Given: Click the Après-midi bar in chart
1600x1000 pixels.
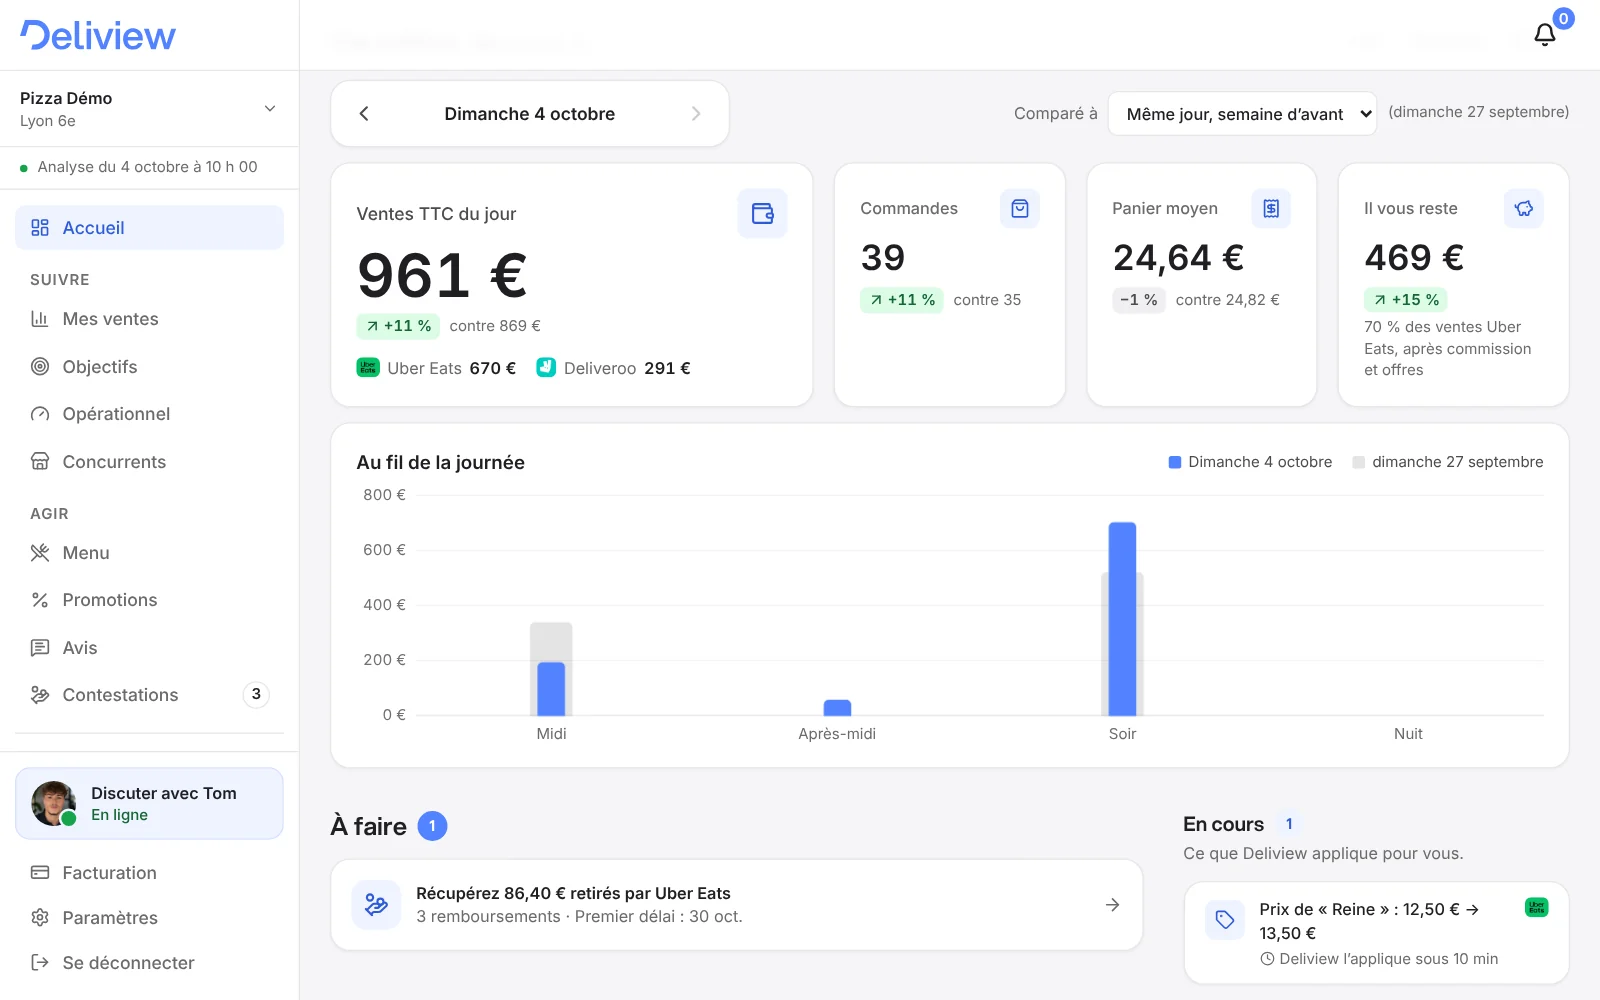Looking at the screenshot, I should [837, 708].
